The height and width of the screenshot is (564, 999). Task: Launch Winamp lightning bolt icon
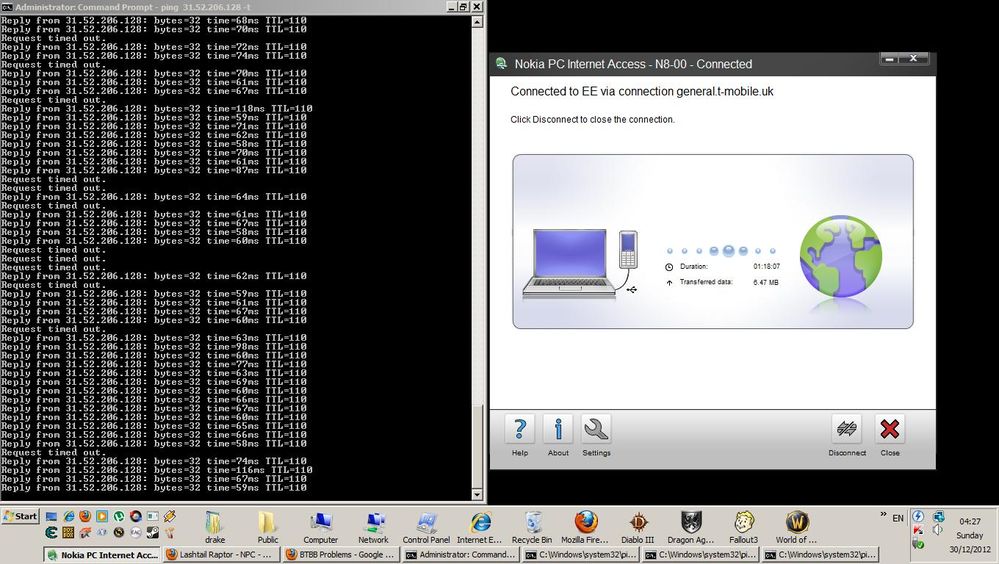click(169, 516)
